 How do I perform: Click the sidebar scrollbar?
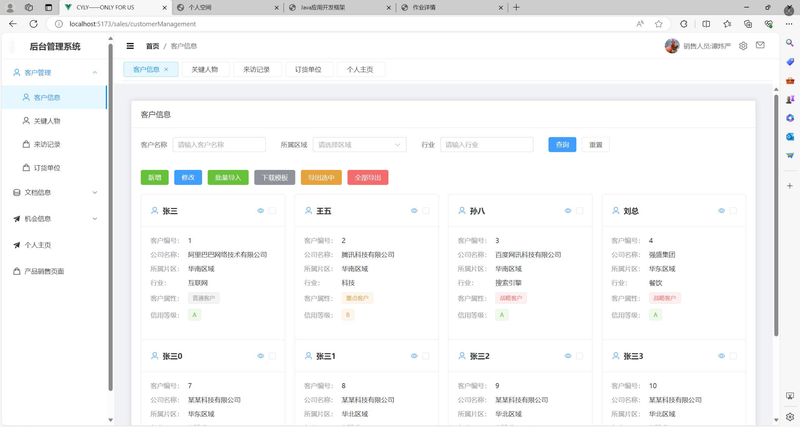pos(110,217)
